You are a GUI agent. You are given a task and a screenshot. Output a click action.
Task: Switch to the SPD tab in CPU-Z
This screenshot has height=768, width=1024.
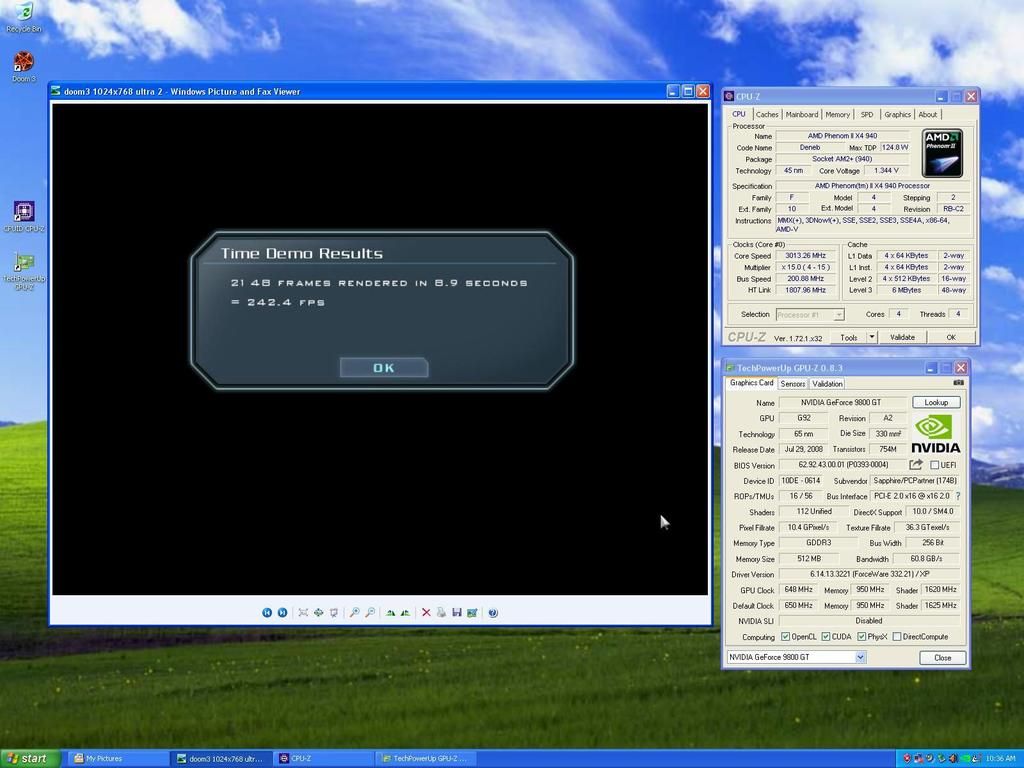(x=867, y=114)
